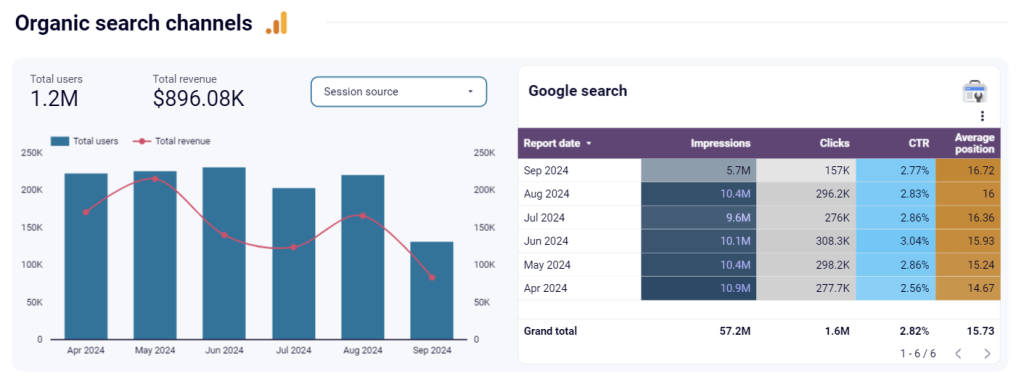Go to the next table page arrow

(x=987, y=354)
